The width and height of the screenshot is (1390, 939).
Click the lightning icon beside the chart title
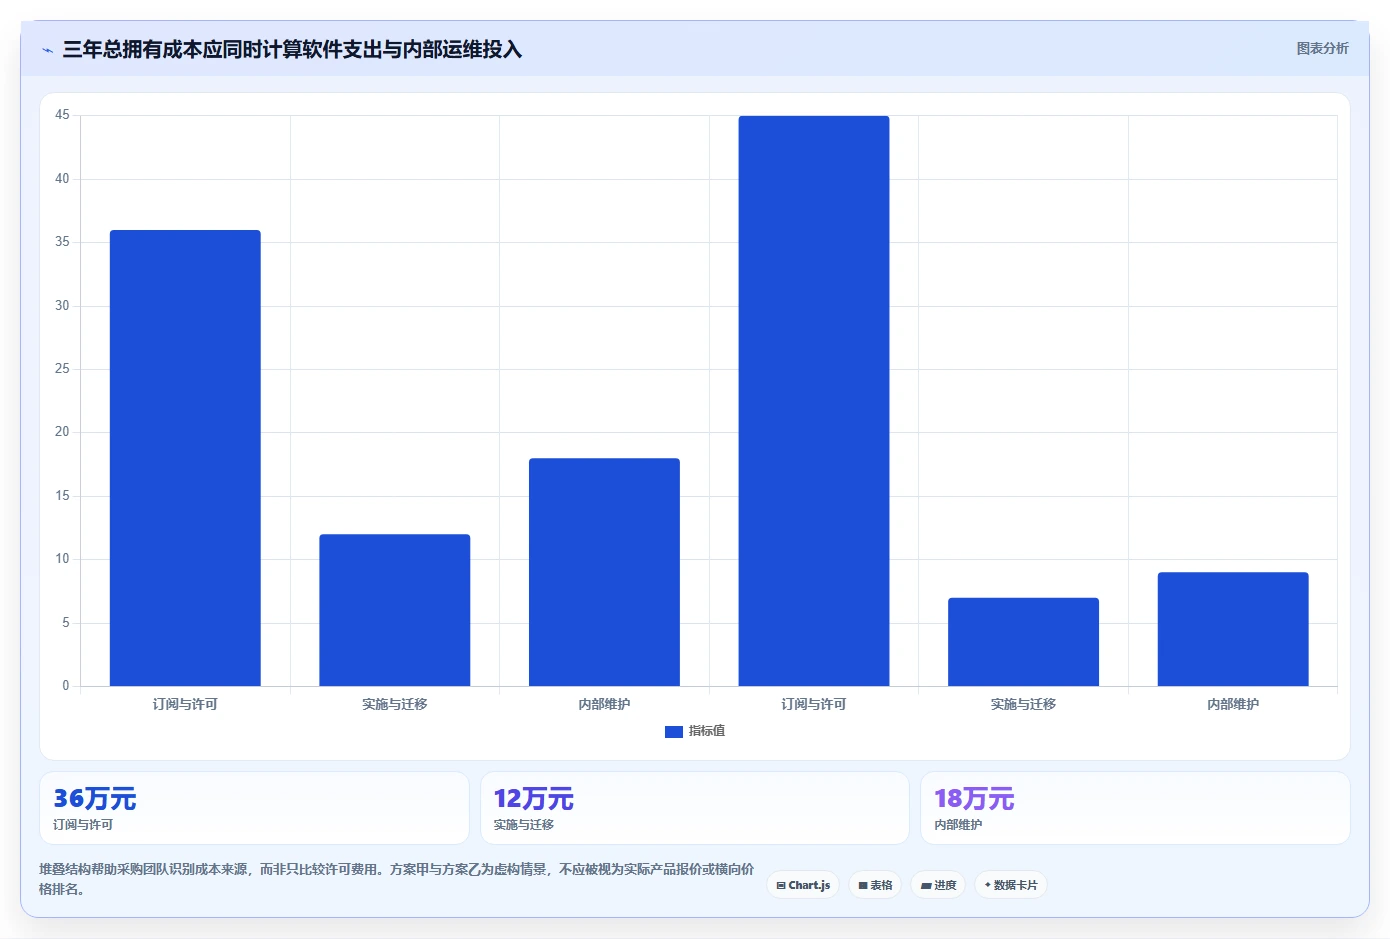pos(47,50)
